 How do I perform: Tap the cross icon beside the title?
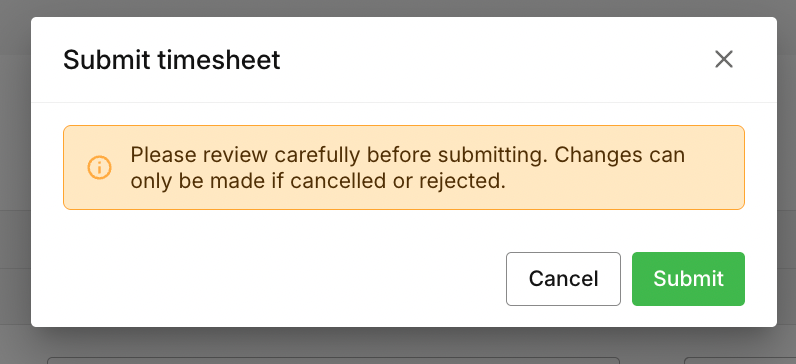point(723,59)
